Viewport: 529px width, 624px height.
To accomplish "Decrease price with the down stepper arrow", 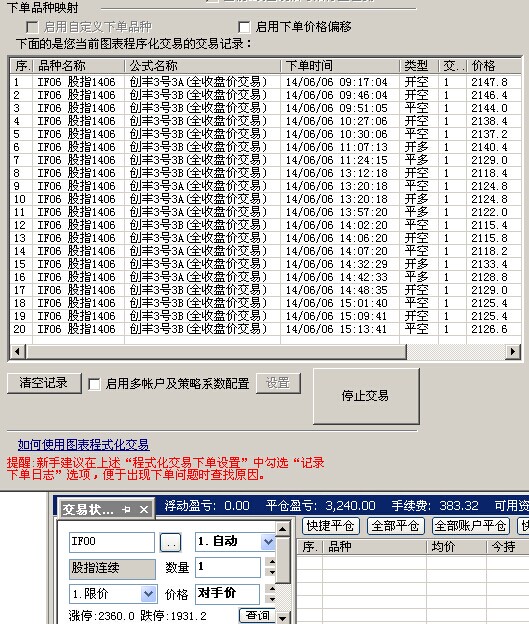I will [272, 599].
